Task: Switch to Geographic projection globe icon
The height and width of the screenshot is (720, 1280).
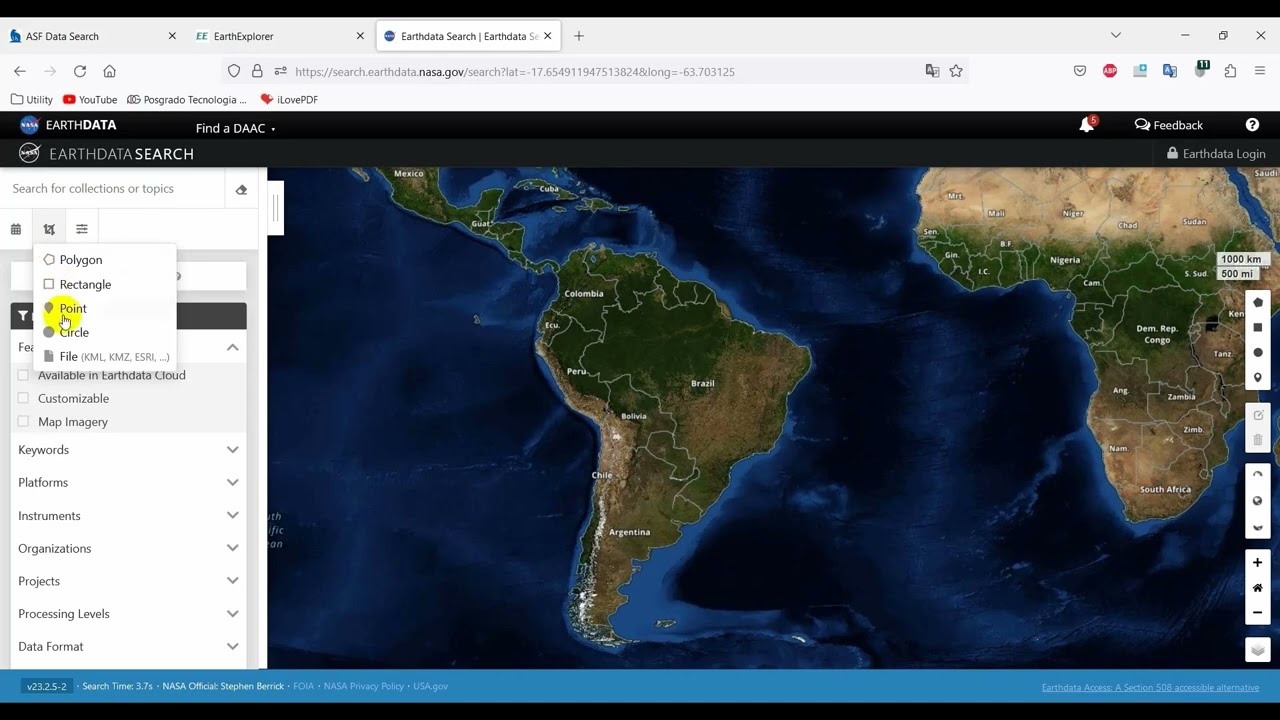Action: (x=1258, y=501)
